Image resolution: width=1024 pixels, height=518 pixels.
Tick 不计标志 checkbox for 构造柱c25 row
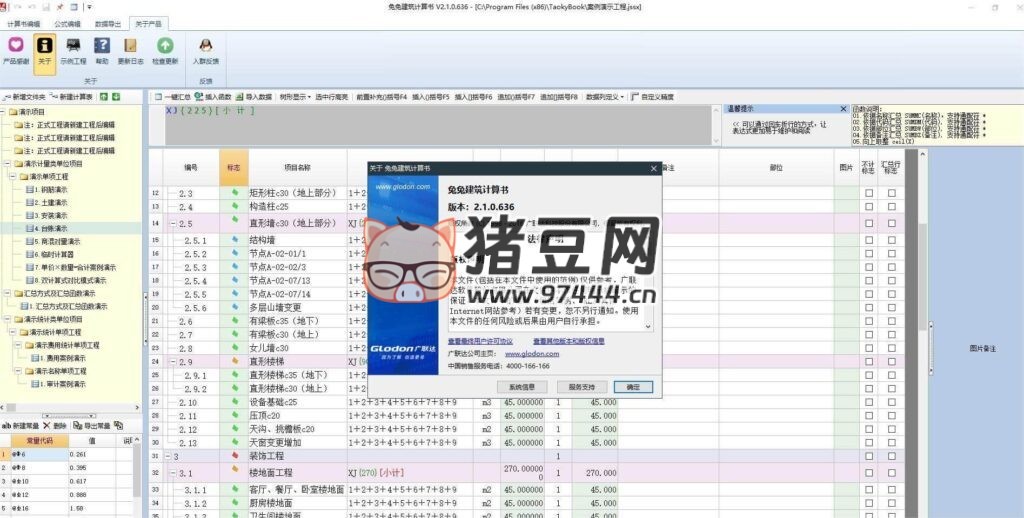point(869,207)
